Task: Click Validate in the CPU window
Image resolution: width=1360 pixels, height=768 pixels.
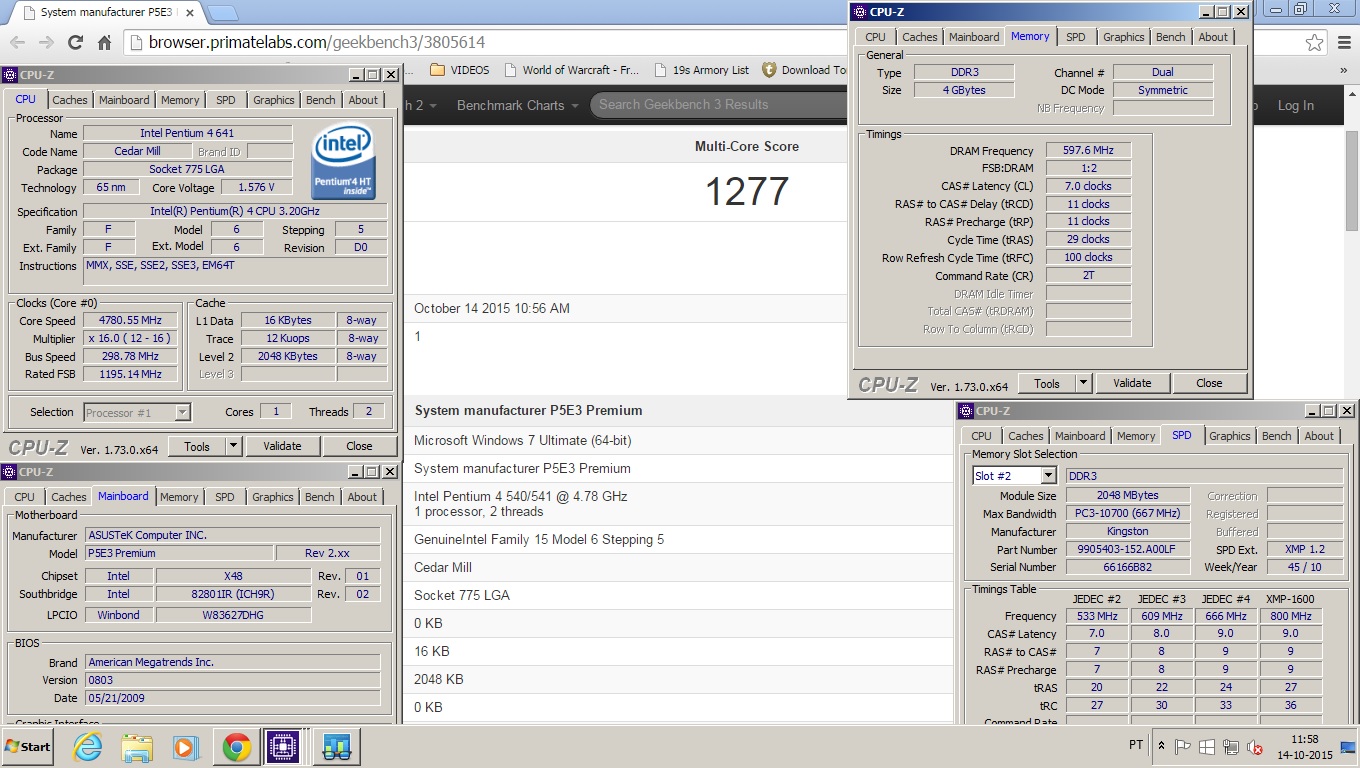Action: coord(282,446)
